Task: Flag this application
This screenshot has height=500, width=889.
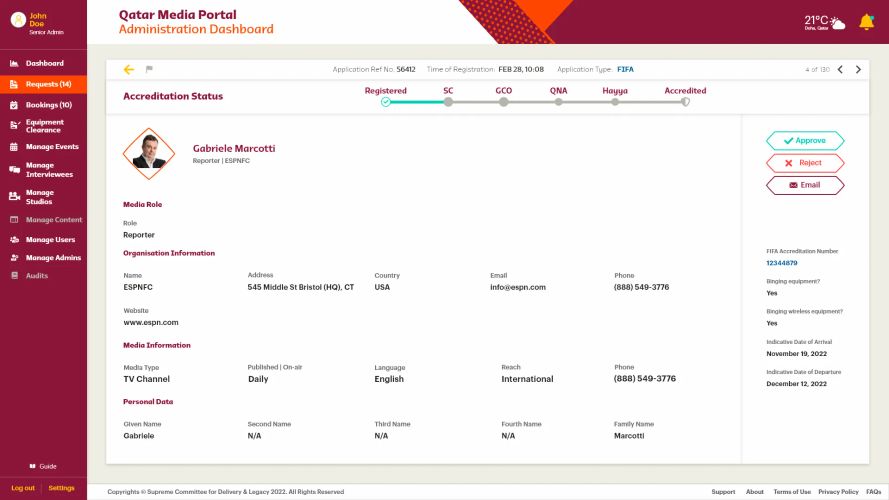Action: point(149,69)
